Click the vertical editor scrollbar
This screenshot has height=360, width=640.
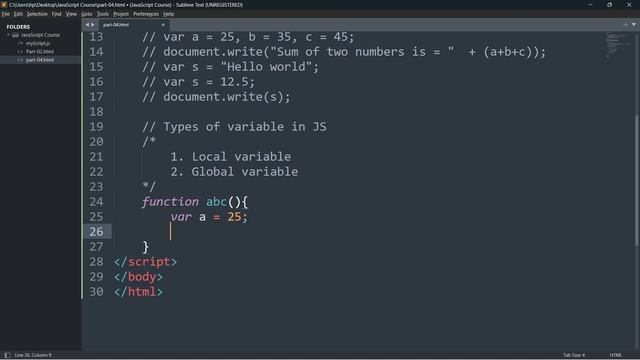coord(636,180)
